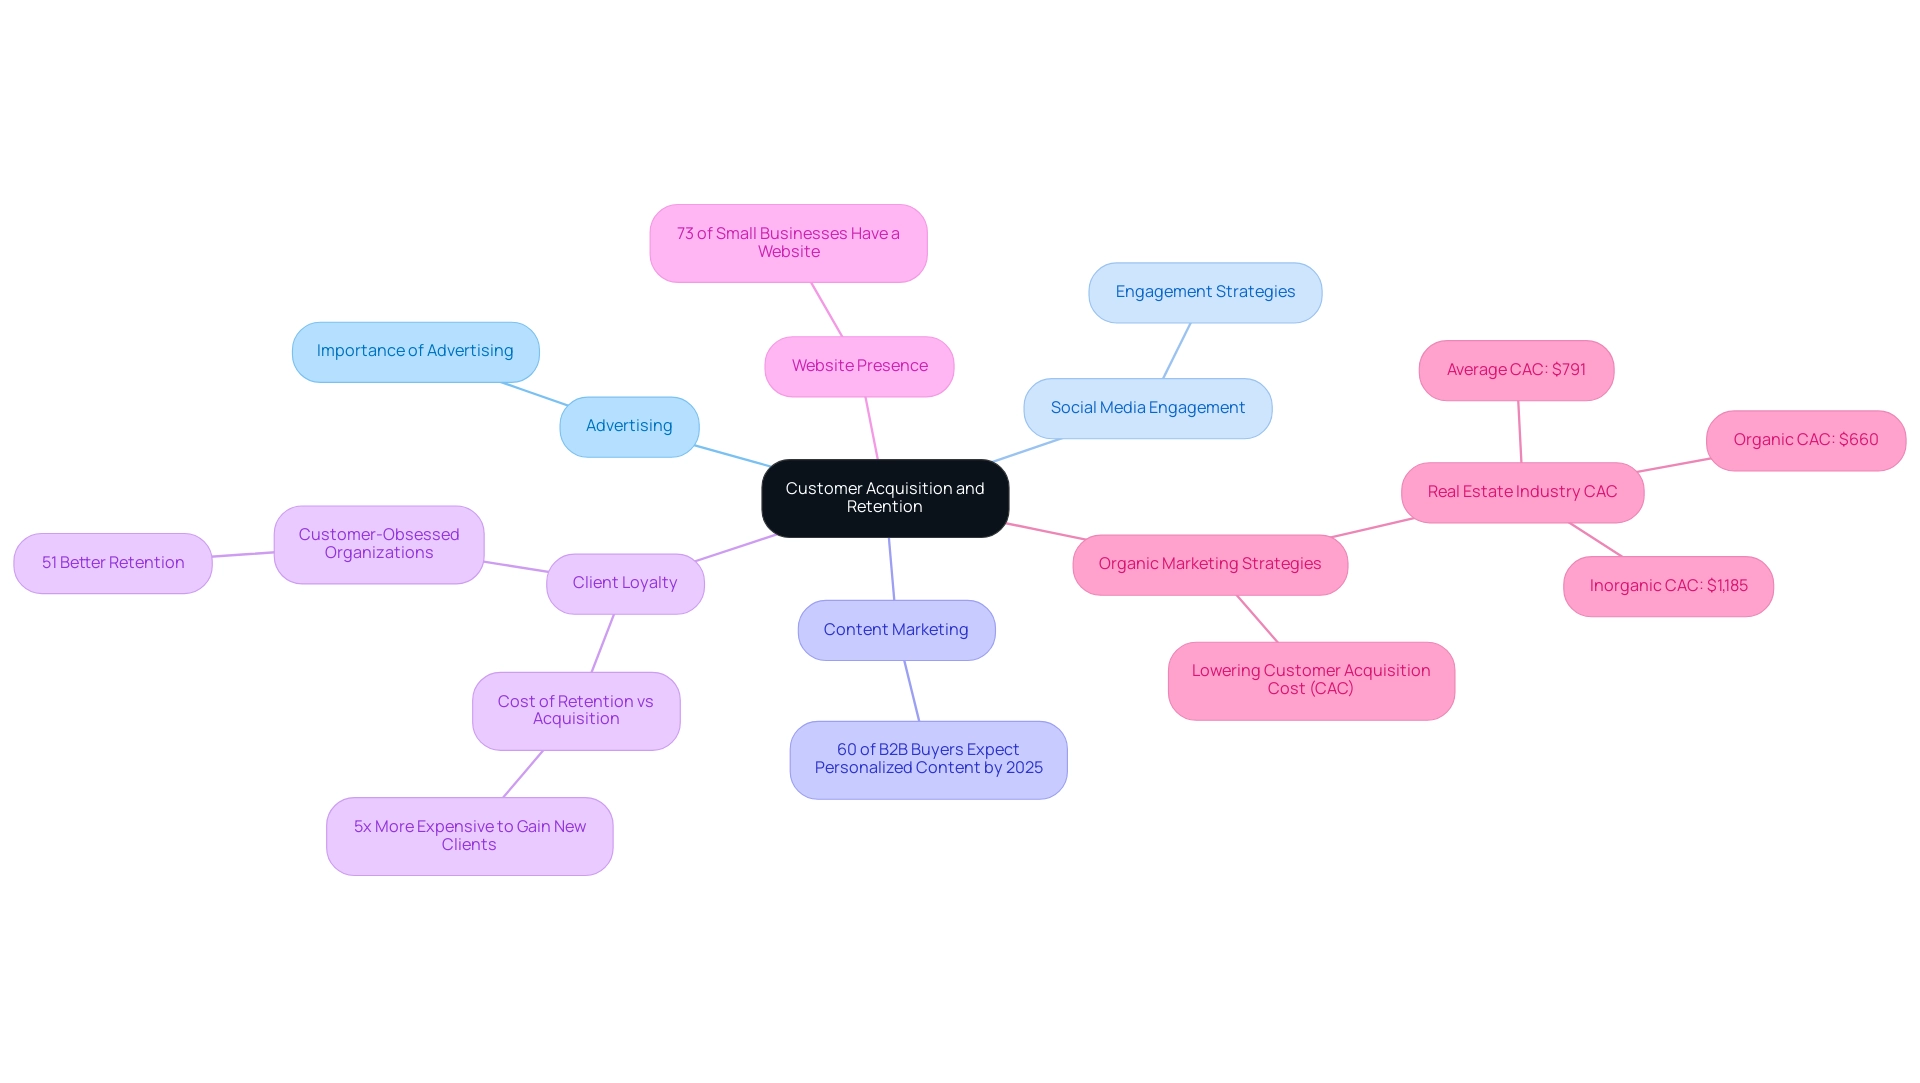Expand the Advertising subtopic branch

coord(629,423)
